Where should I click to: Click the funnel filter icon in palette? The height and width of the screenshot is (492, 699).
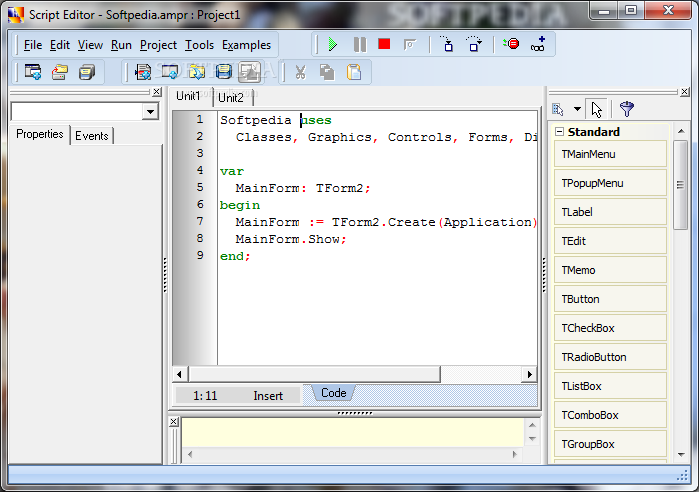(x=627, y=109)
